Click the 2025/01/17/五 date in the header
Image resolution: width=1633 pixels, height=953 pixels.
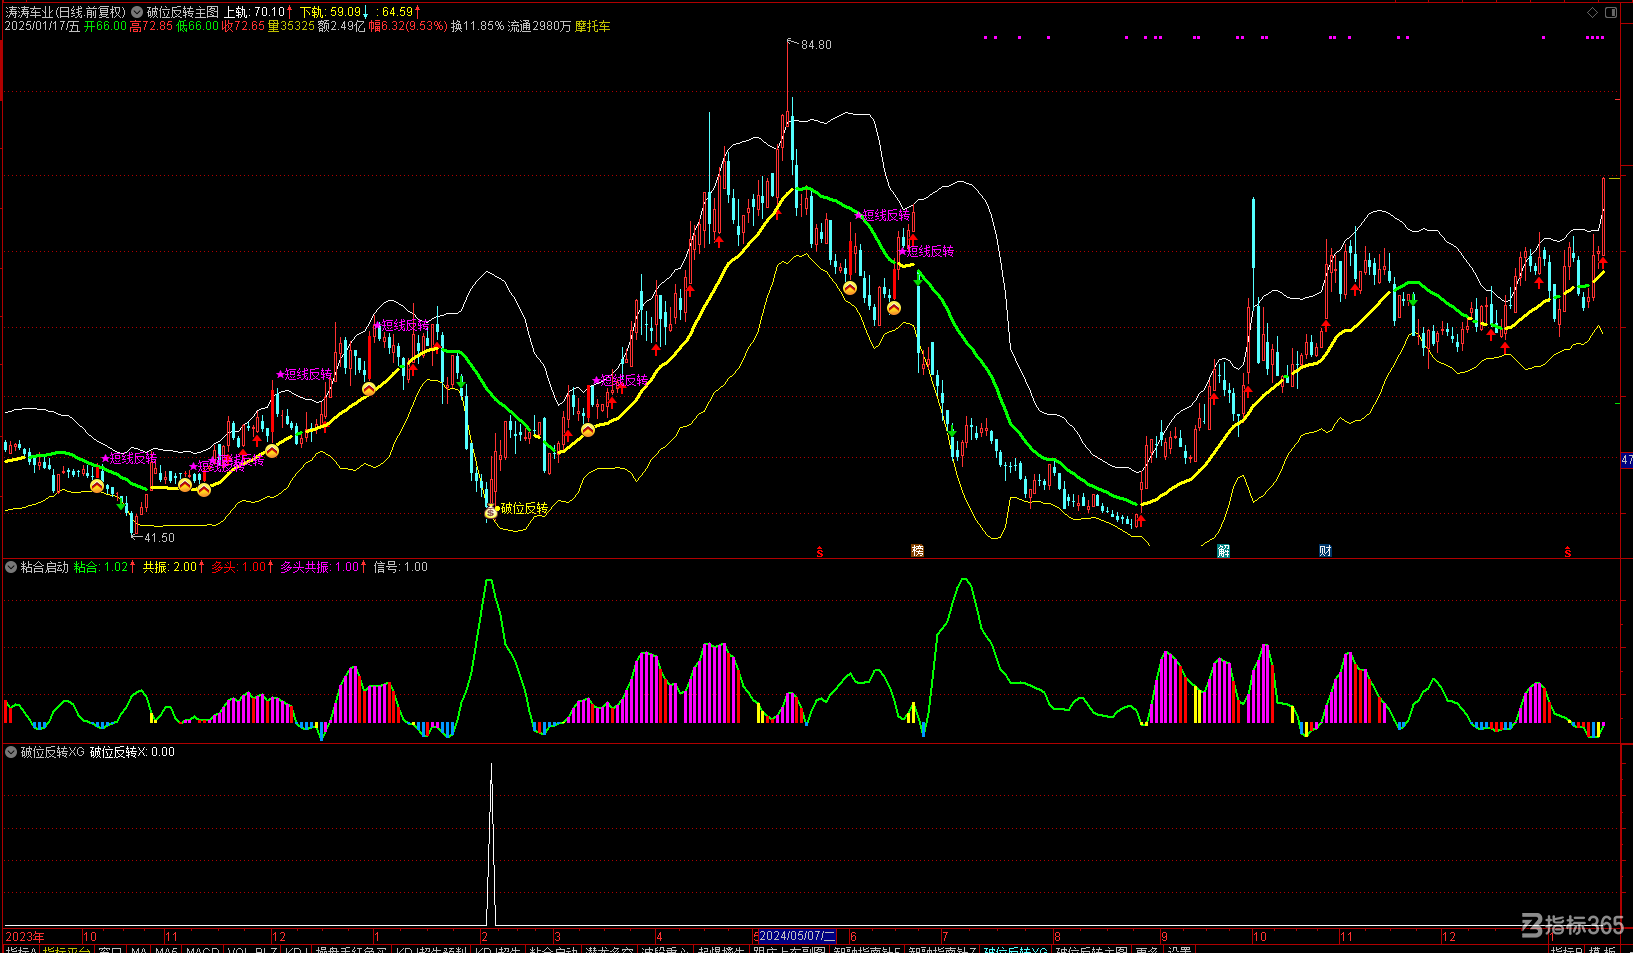pyautogui.click(x=42, y=26)
